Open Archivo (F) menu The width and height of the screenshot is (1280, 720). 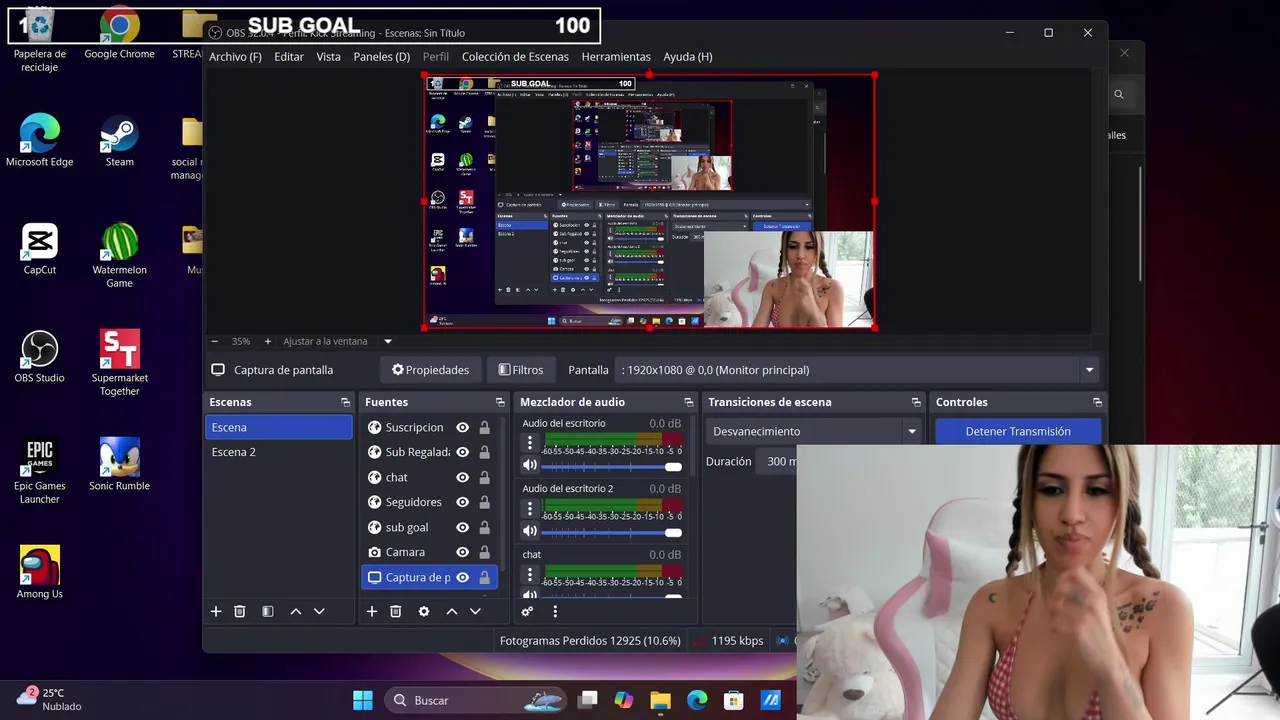[235, 57]
